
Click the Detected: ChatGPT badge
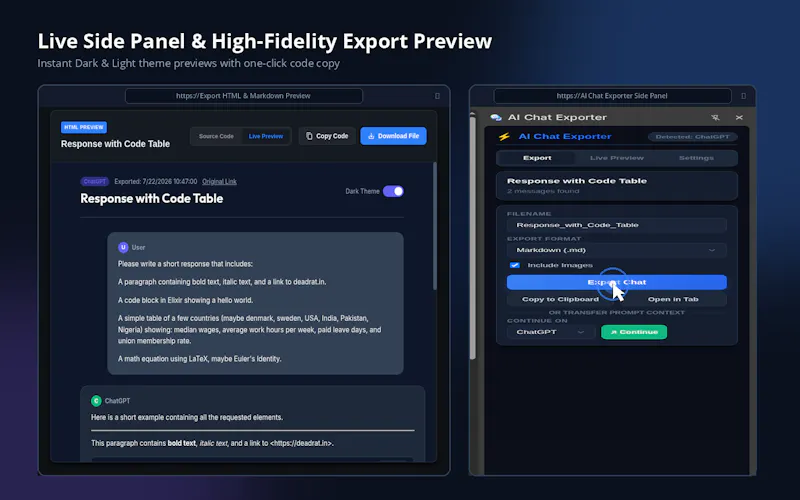tap(692, 137)
